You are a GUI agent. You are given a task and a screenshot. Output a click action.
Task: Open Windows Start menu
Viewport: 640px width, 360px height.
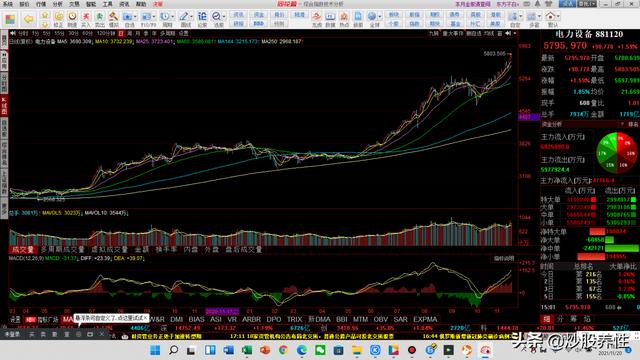pyautogui.click(x=155, y=350)
